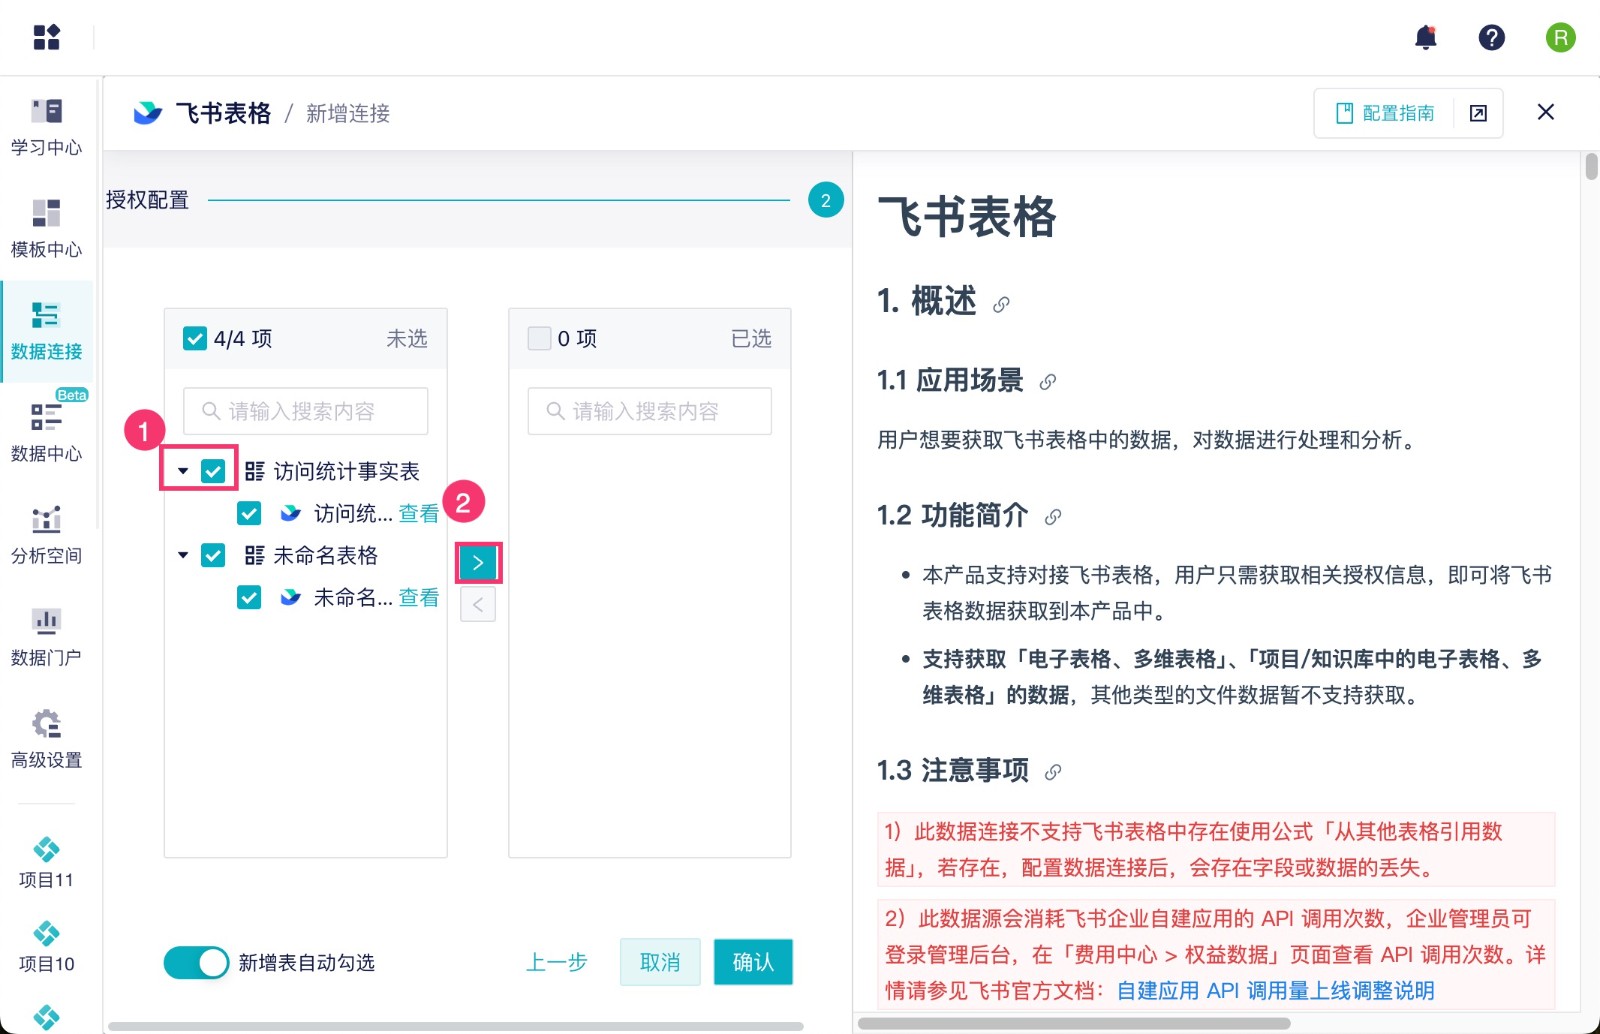Click the anchor link icon beside 概述
Screen dimensions: 1600x1034
(1001, 304)
